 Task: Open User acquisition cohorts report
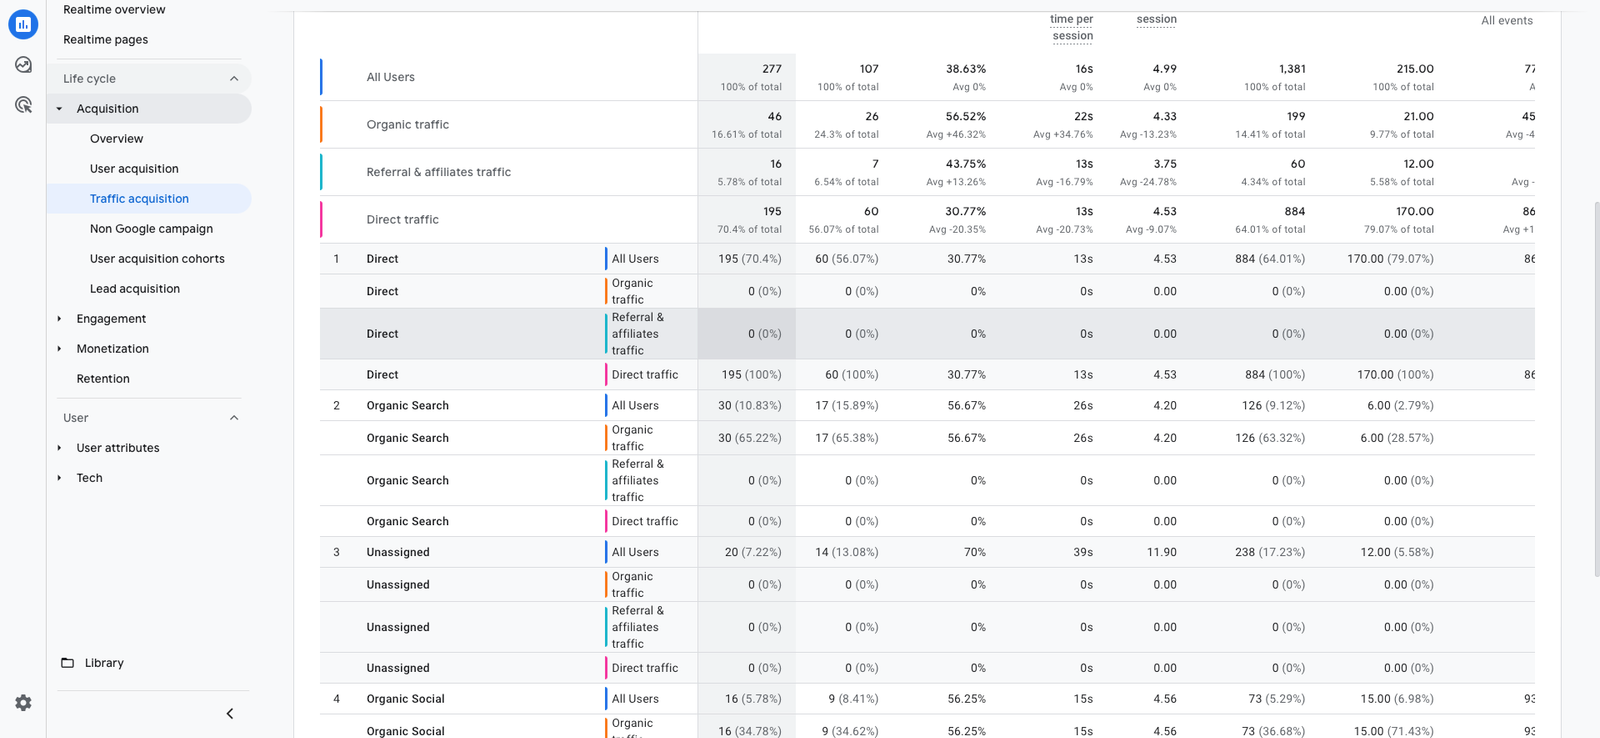157,259
